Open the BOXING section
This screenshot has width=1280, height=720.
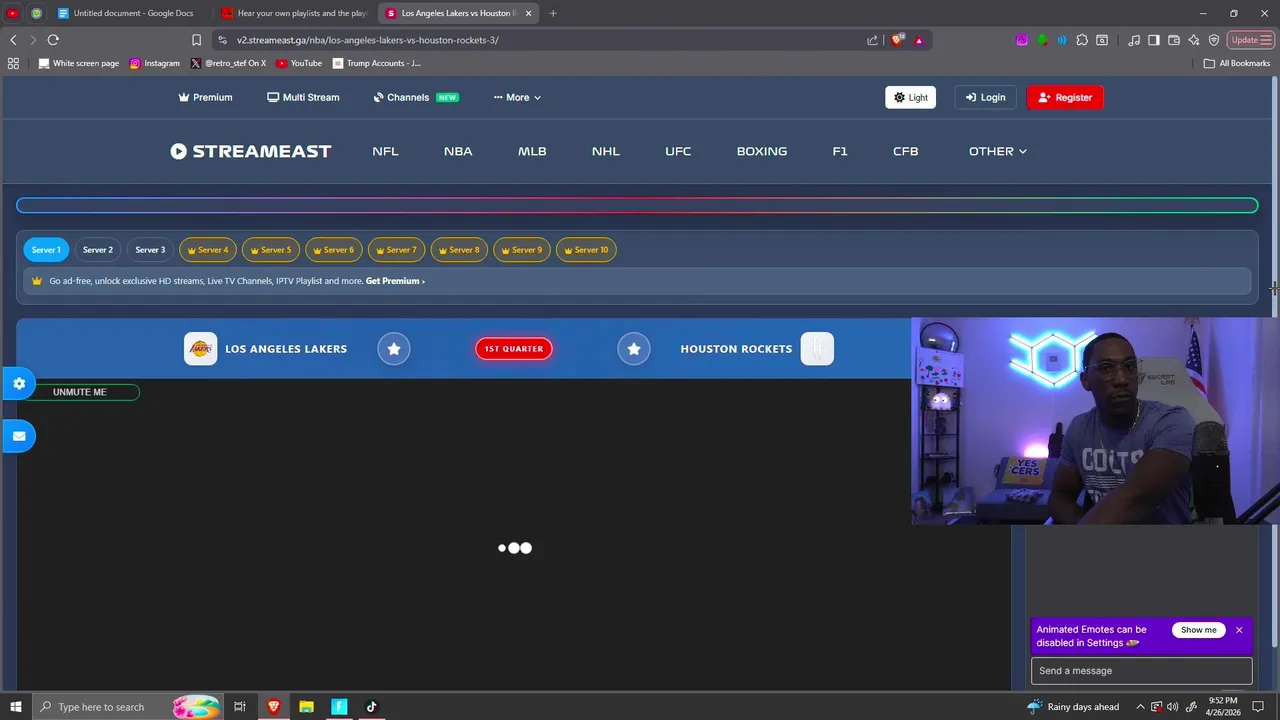762,151
